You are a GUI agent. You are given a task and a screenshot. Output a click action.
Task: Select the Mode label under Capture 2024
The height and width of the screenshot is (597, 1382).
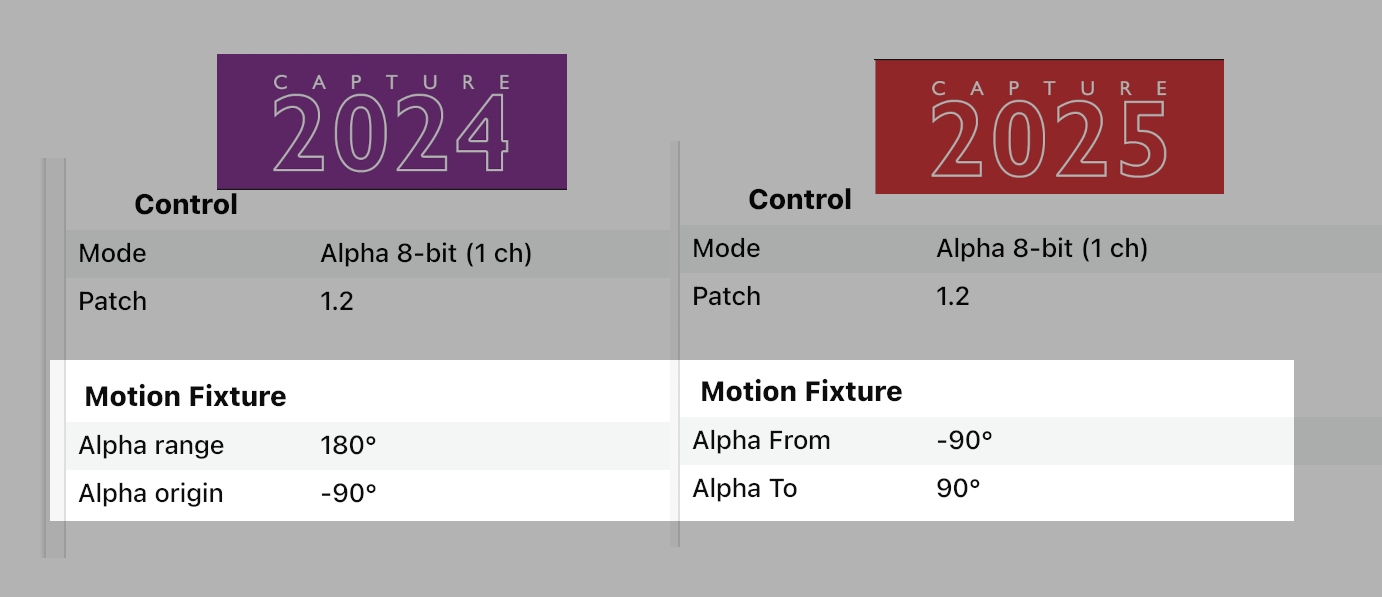tap(113, 254)
